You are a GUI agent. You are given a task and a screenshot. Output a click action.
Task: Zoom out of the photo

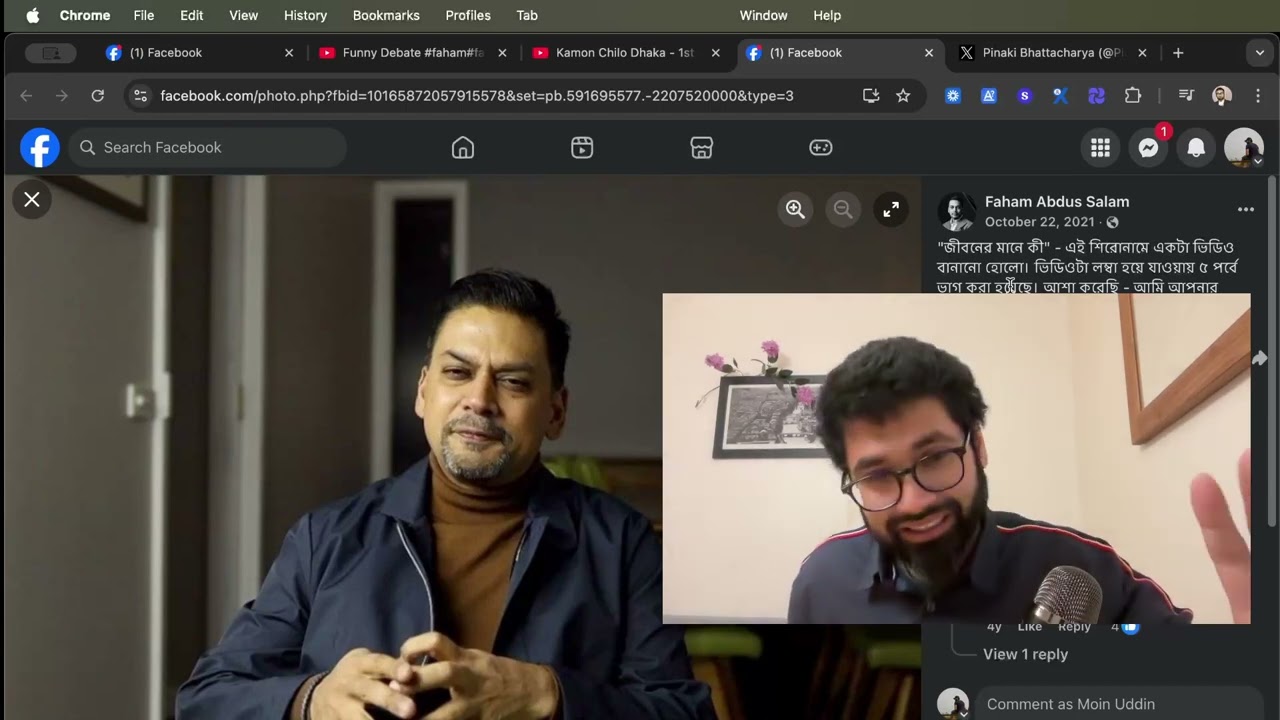(x=843, y=209)
